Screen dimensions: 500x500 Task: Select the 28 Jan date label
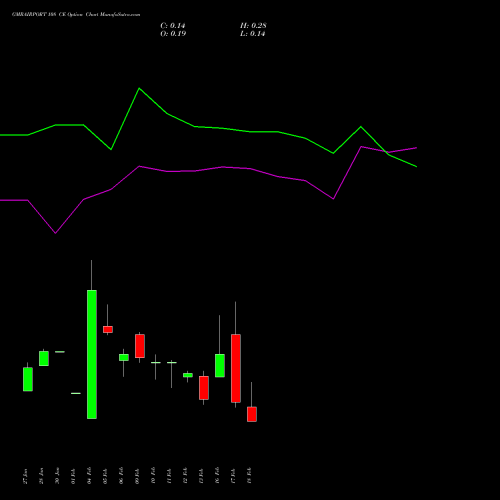tap(42, 476)
